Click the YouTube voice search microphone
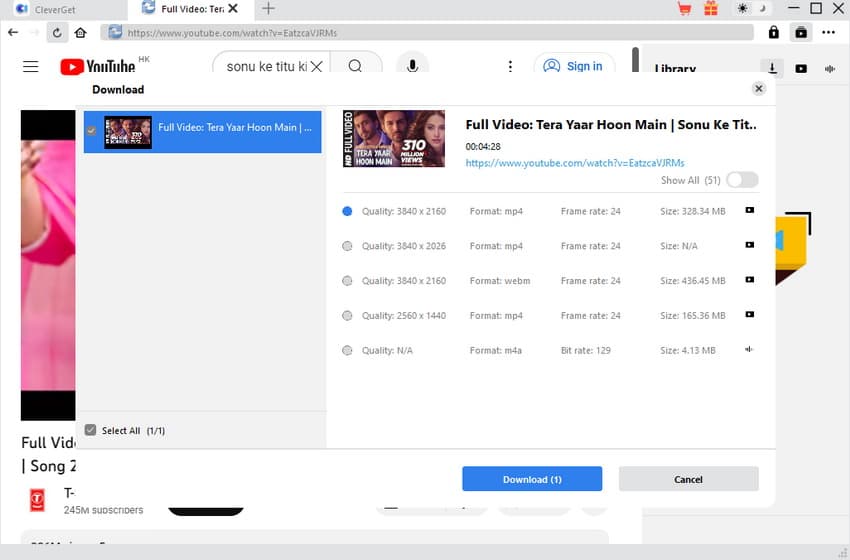The image size is (850, 560). click(411, 66)
